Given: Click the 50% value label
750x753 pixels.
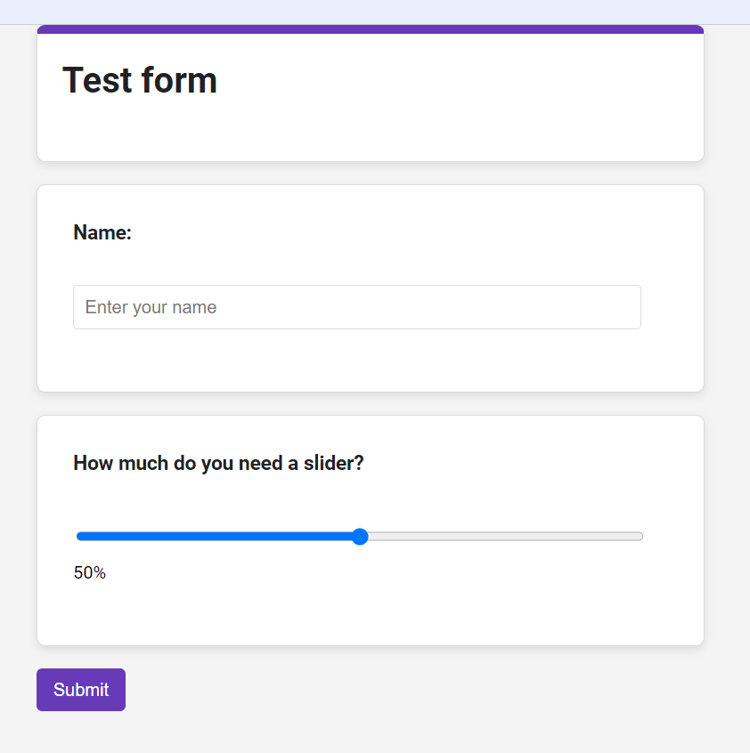Looking at the screenshot, I should [89, 572].
